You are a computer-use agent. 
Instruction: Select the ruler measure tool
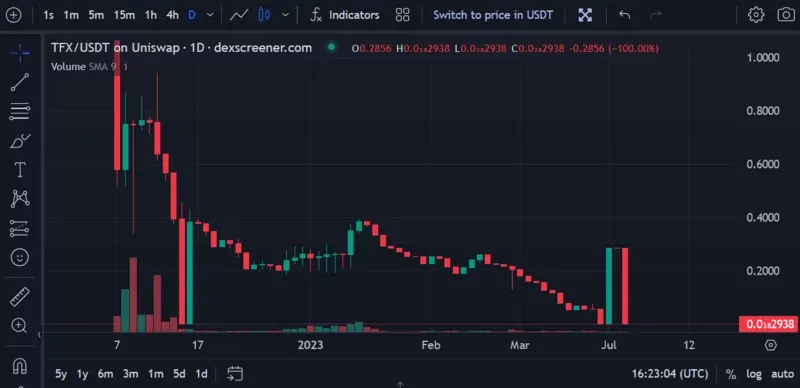[x=20, y=296]
